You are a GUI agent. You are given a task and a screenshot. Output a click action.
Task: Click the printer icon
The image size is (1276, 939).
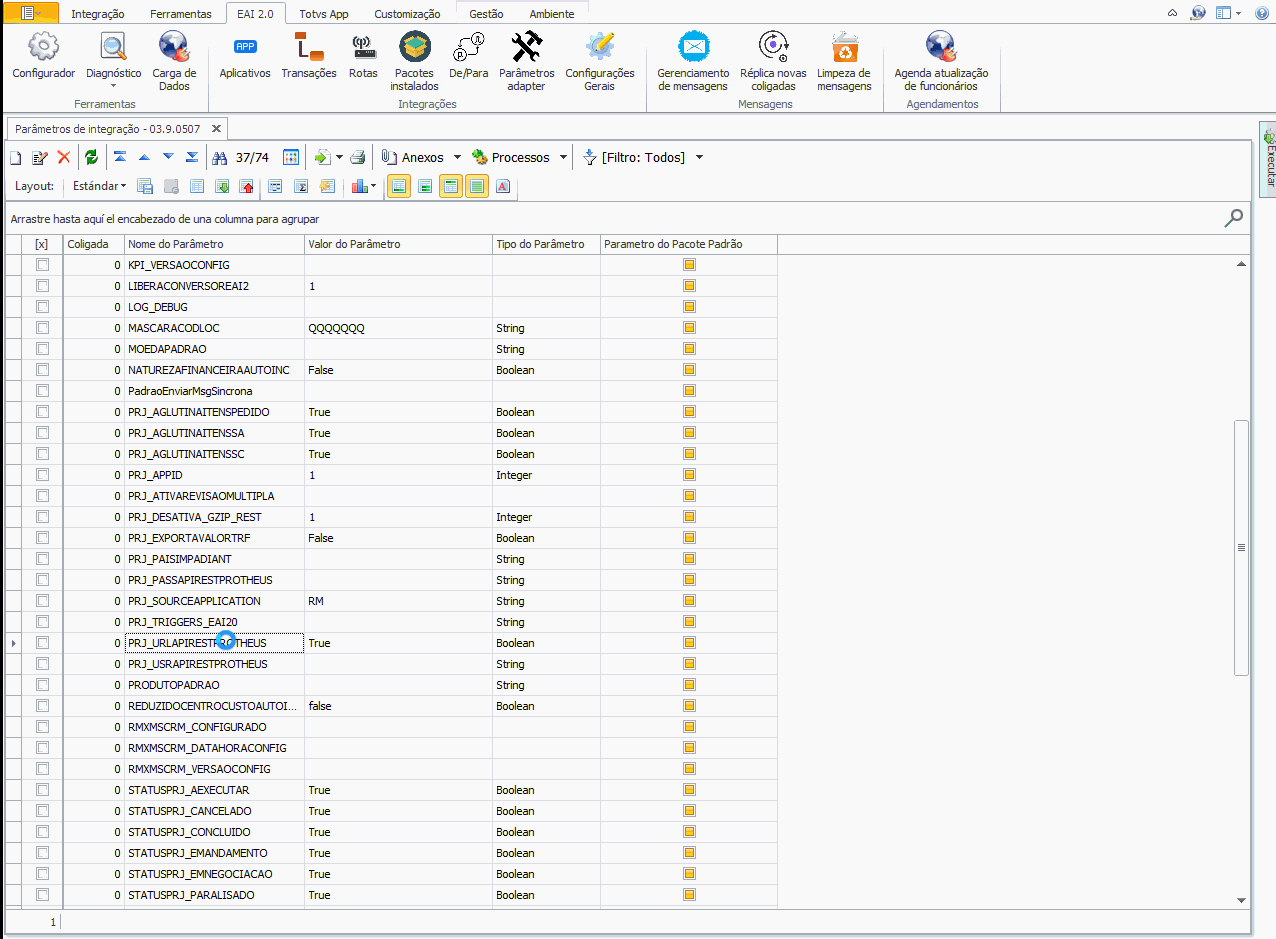(358, 157)
